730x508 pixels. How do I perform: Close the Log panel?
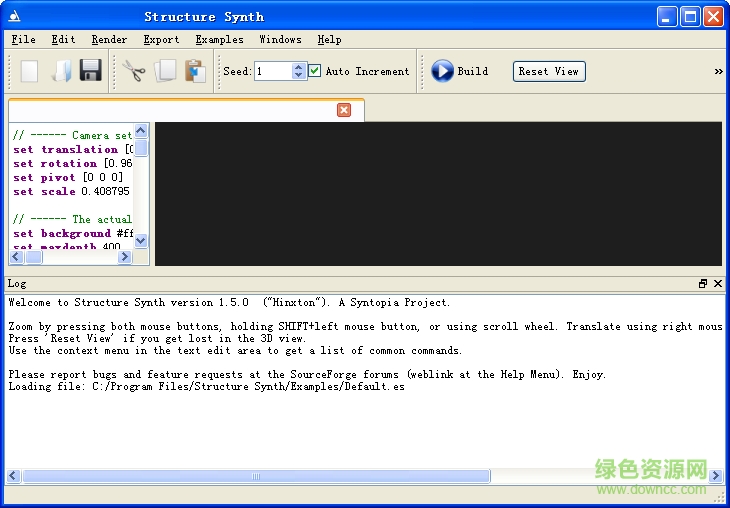(x=718, y=284)
